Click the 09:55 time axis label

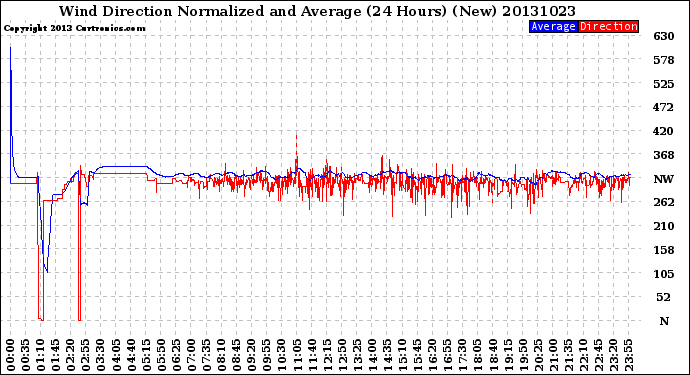[267, 355]
